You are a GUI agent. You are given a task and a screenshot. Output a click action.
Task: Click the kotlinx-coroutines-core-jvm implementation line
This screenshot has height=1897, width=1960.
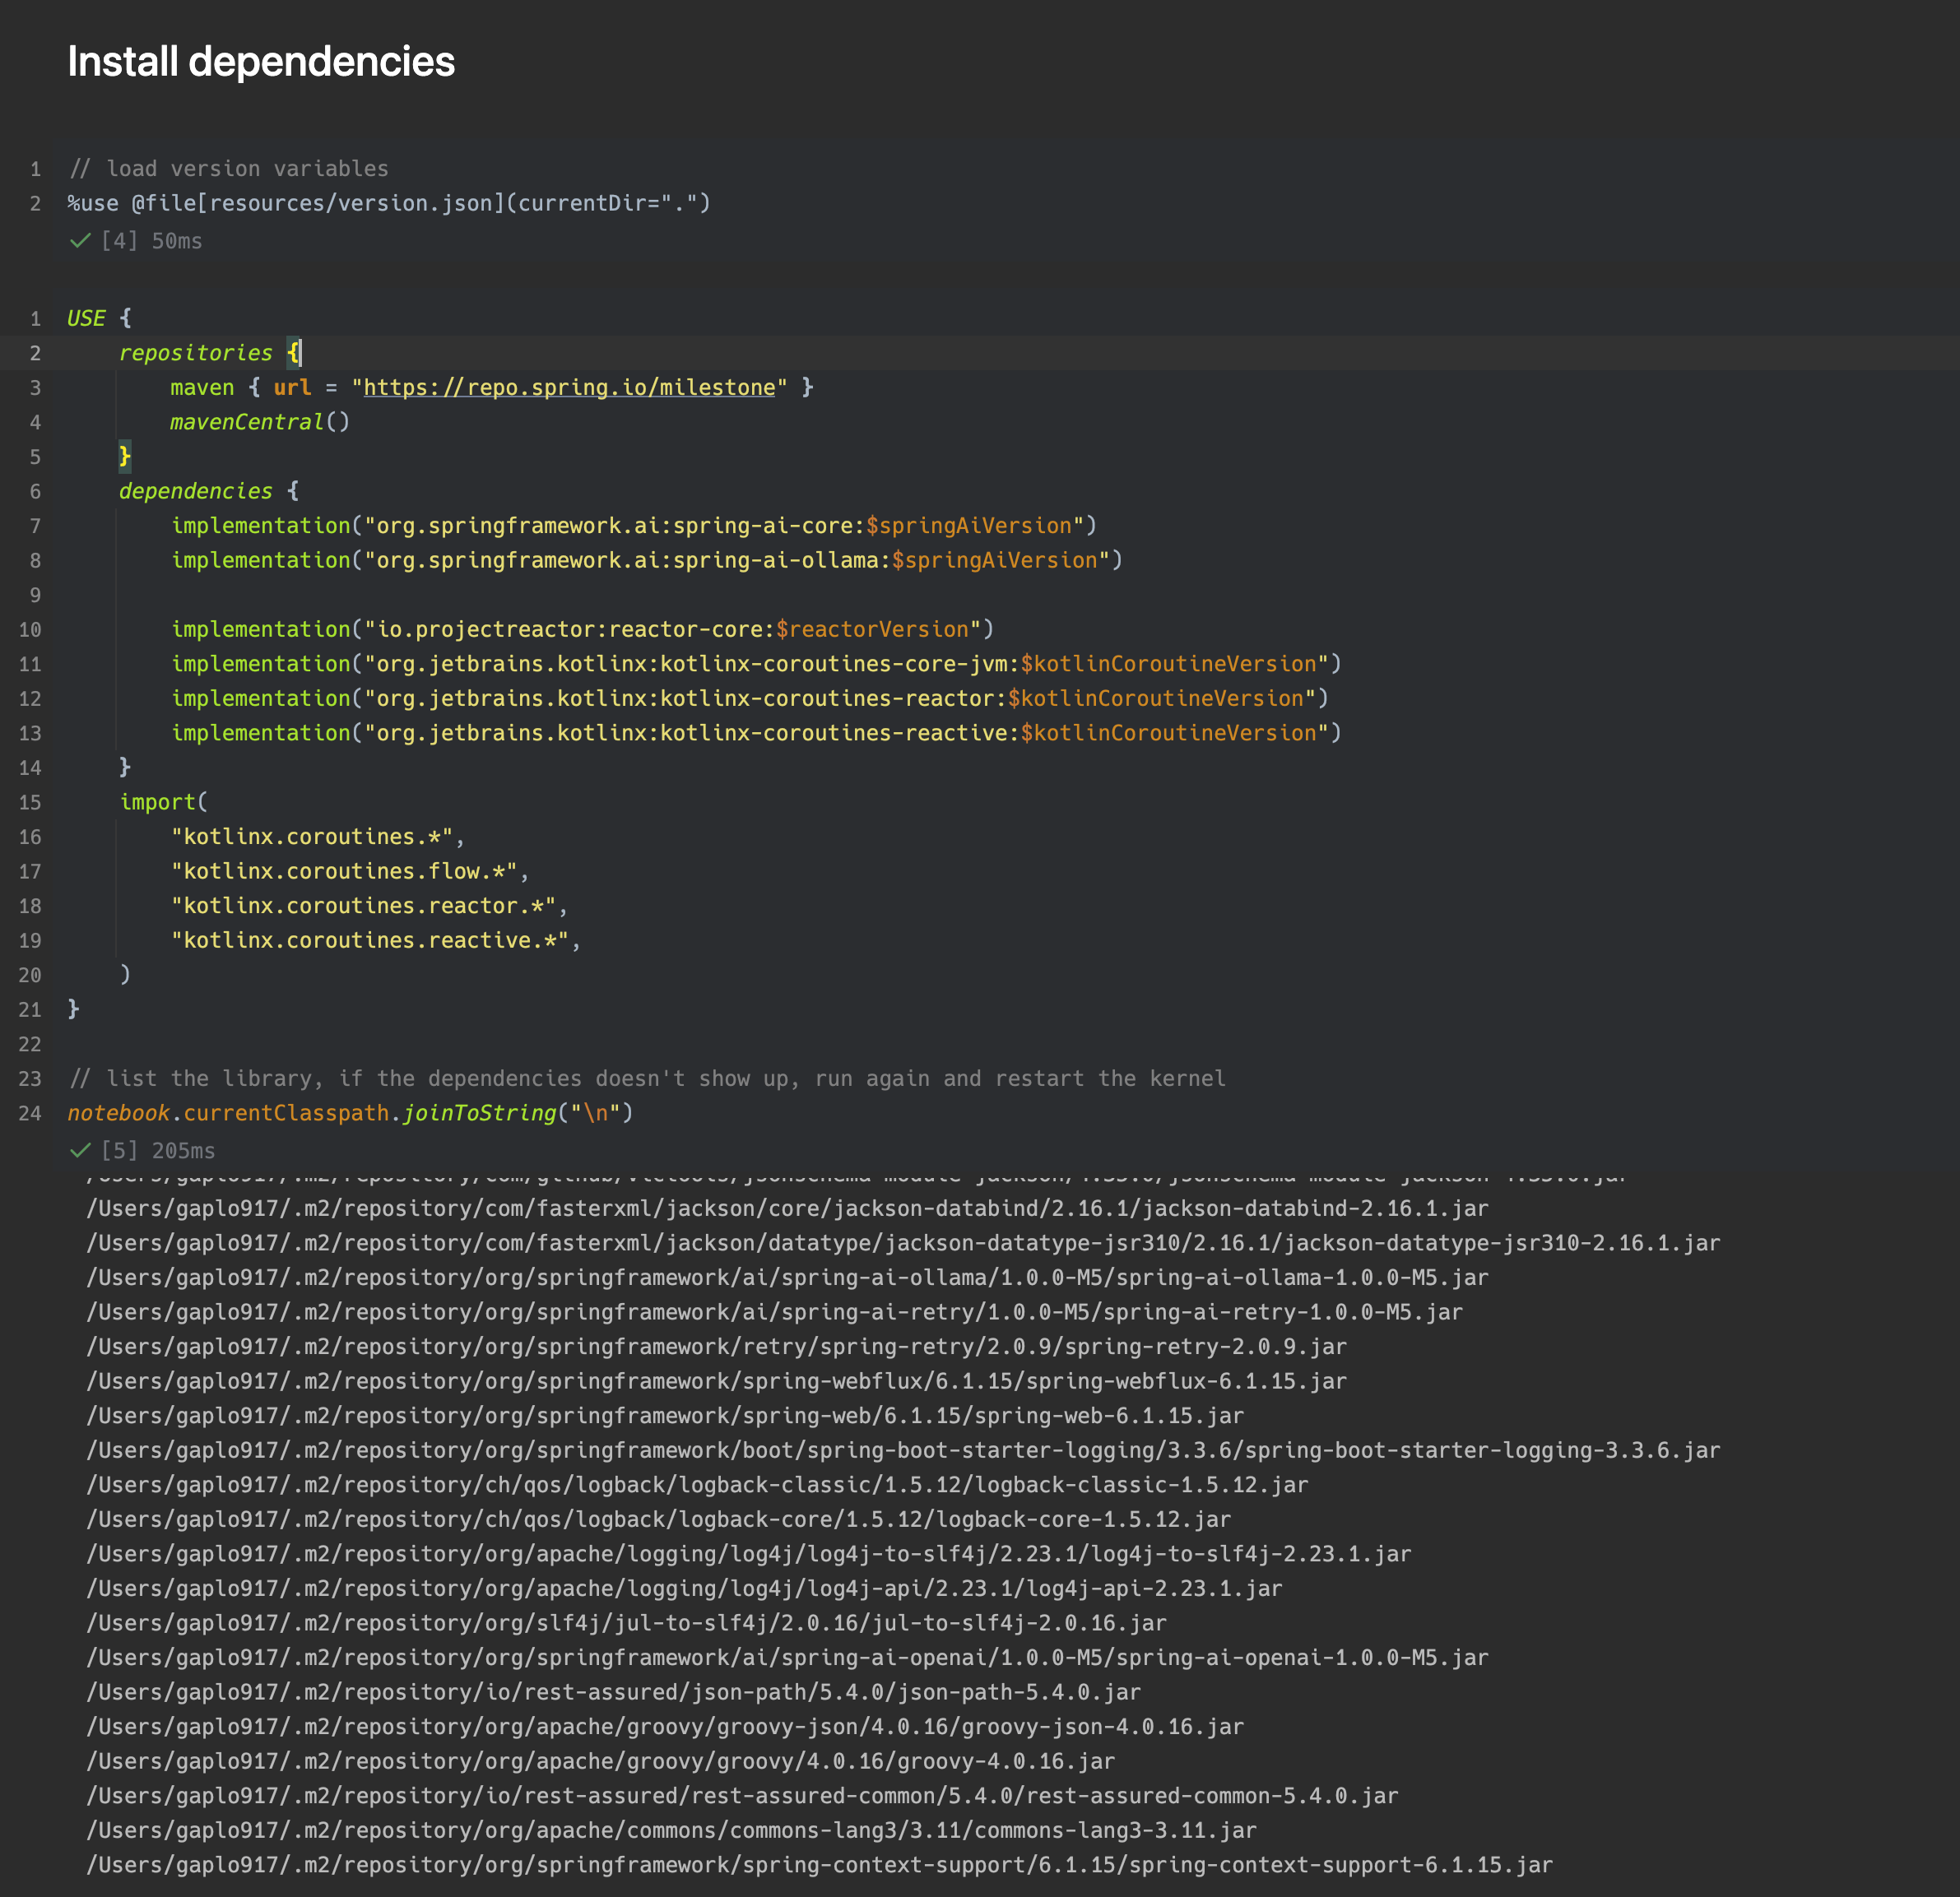click(x=756, y=664)
